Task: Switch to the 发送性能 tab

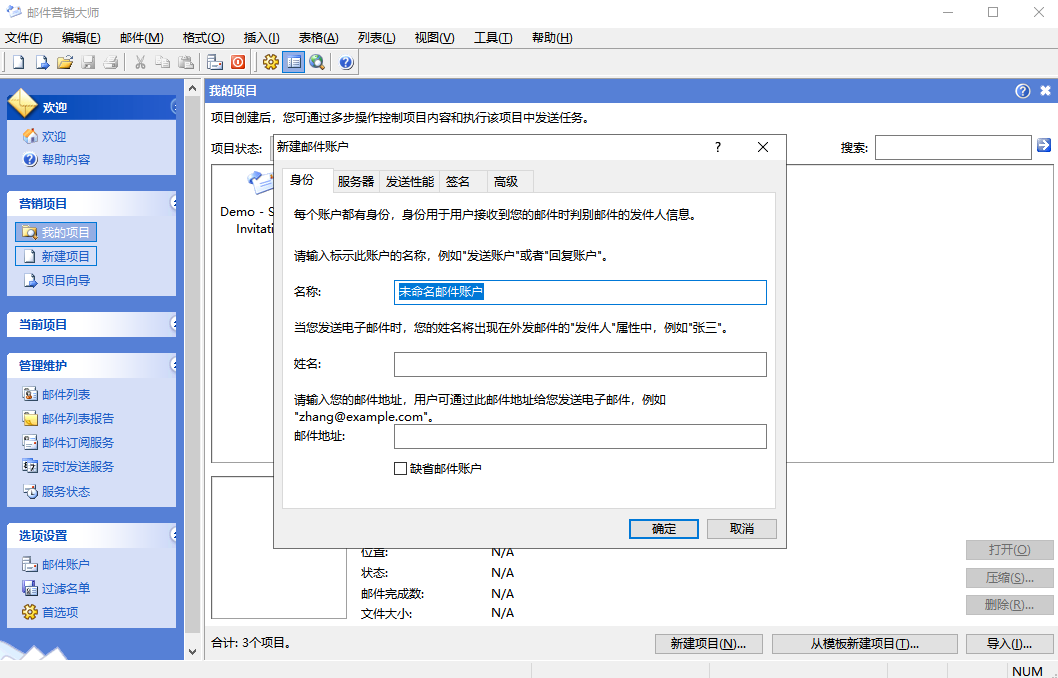Action: (x=410, y=181)
